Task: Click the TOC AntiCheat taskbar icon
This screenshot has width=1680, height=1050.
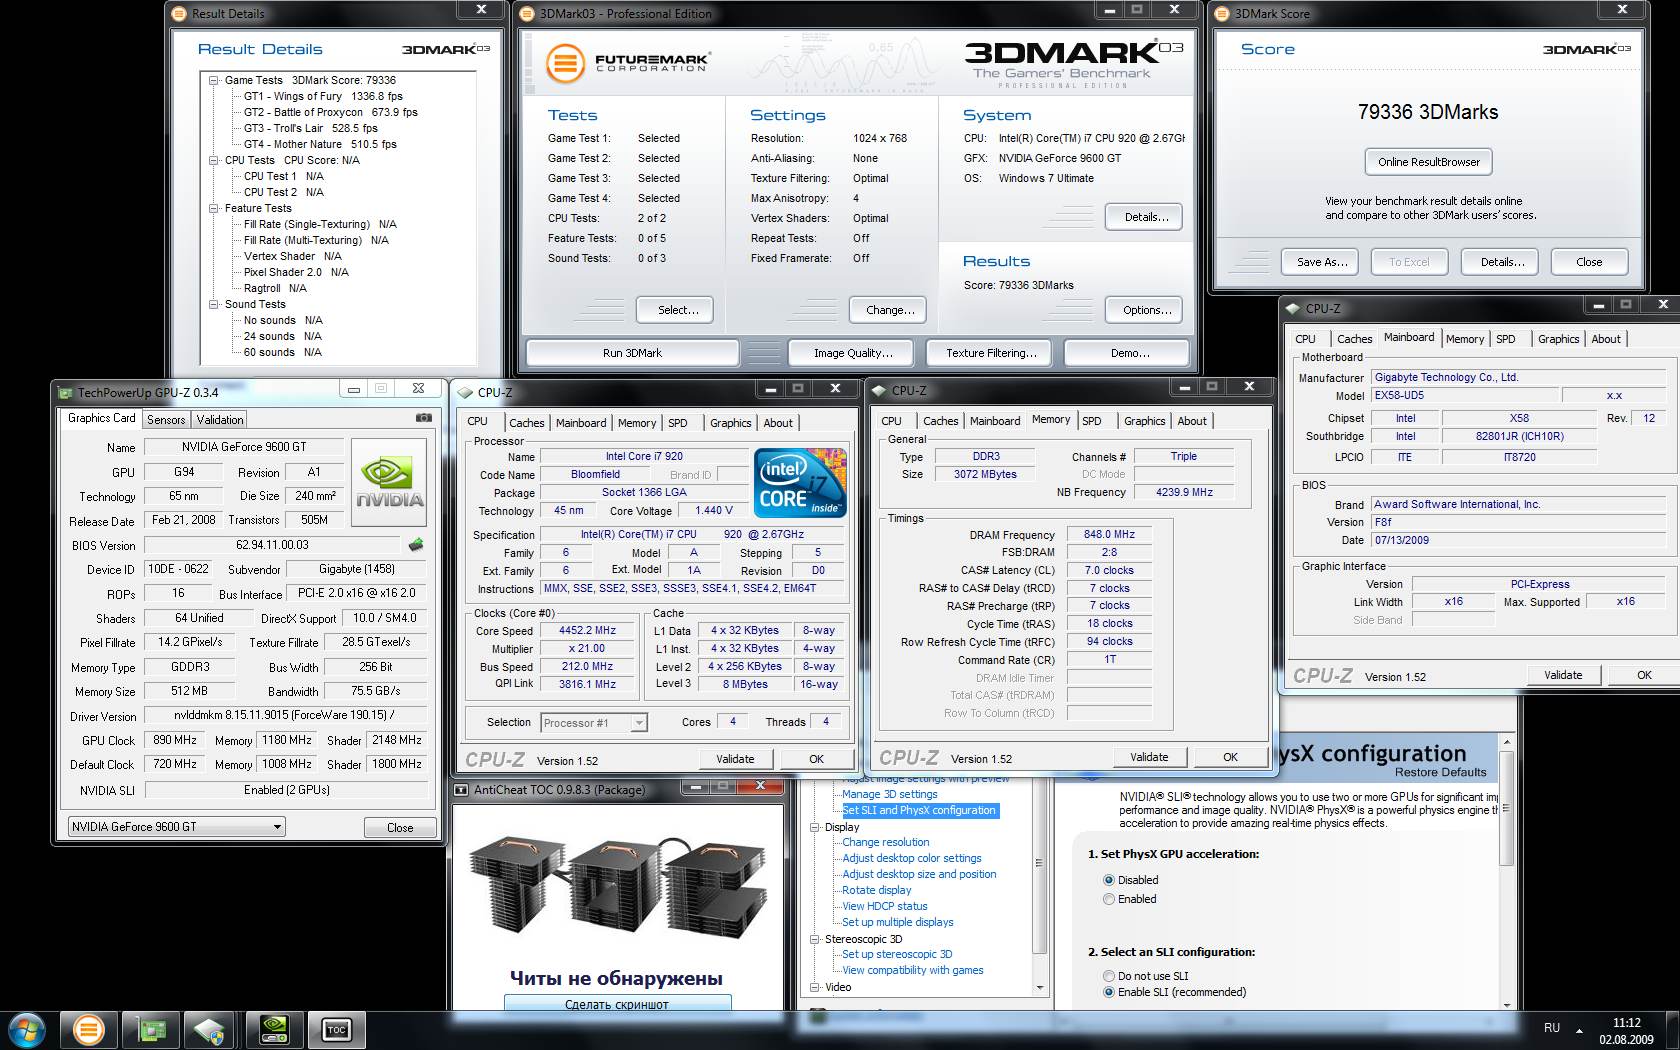Action: pos(336,1030)
